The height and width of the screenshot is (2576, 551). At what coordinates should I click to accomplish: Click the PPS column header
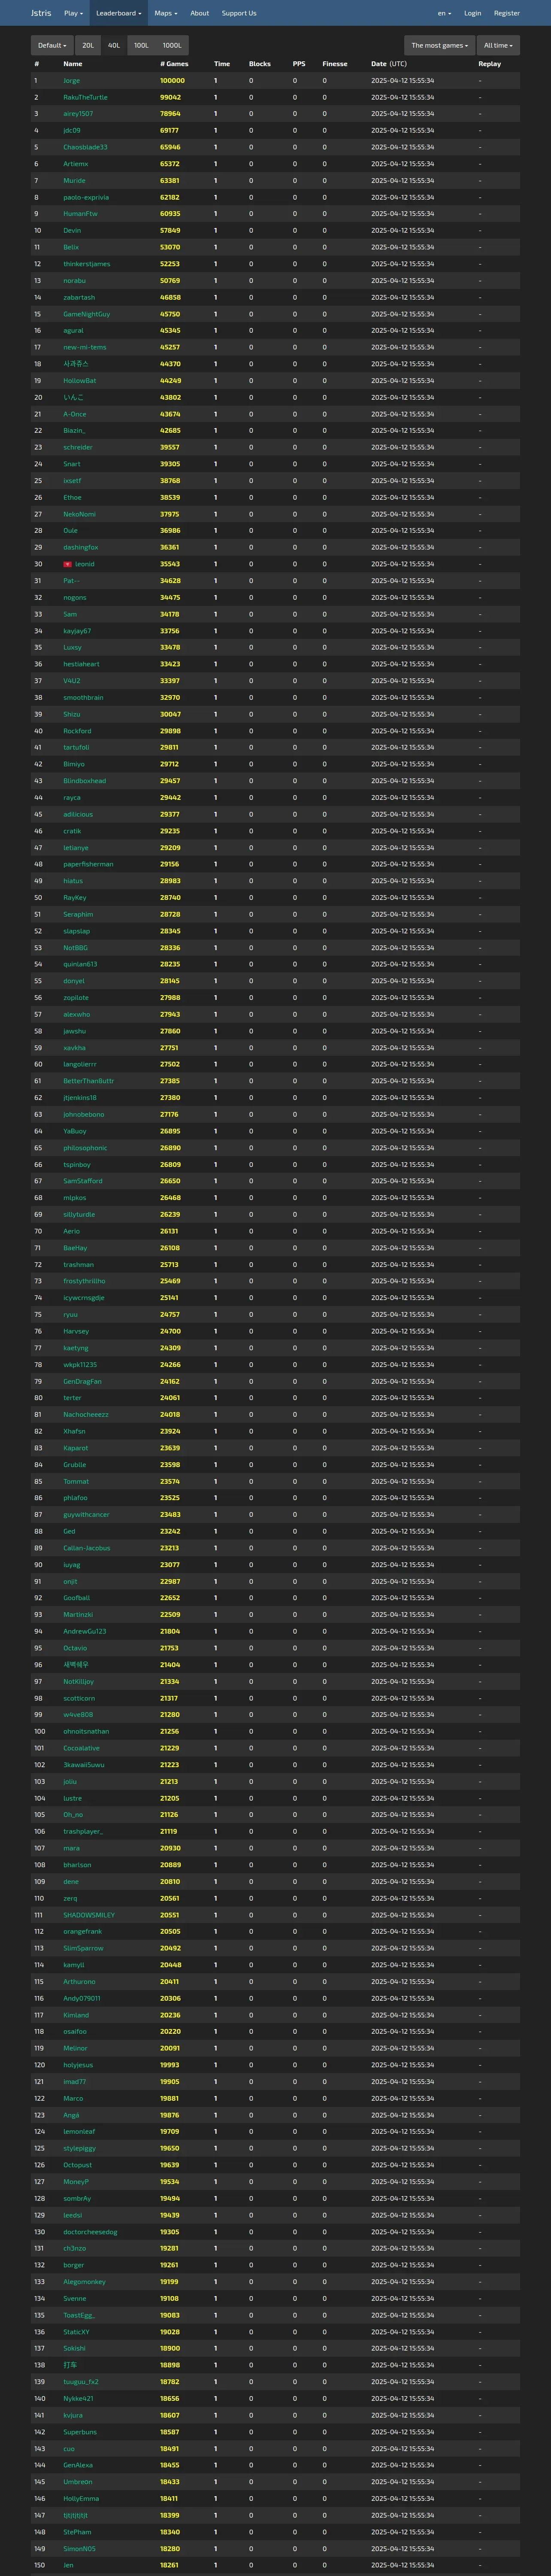(x=299, y=64)
